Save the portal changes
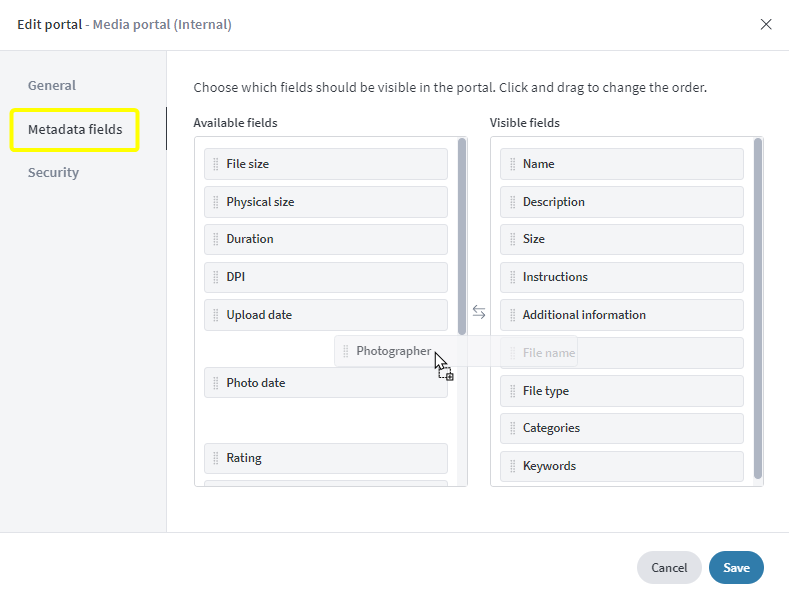Screen dimensions: 789x600 pyautogui.click(x=736, y=568)
